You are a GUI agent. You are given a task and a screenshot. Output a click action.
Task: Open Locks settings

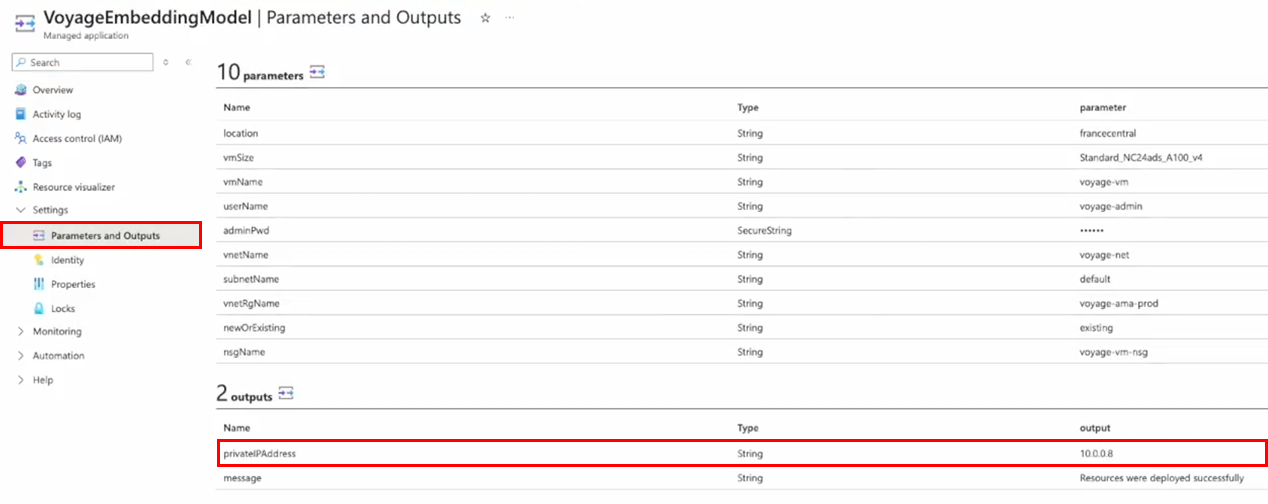[x=63, y=308]
